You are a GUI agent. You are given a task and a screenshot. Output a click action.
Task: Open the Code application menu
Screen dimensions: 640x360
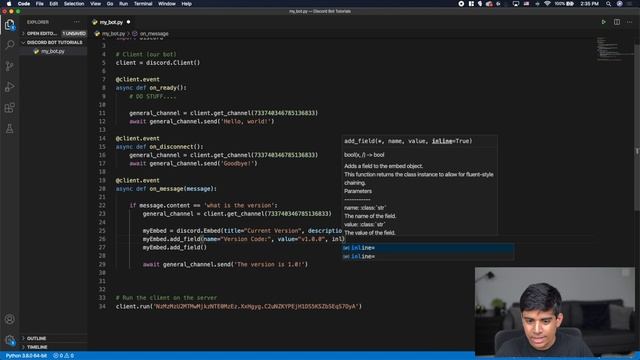(x=24, y=4)
